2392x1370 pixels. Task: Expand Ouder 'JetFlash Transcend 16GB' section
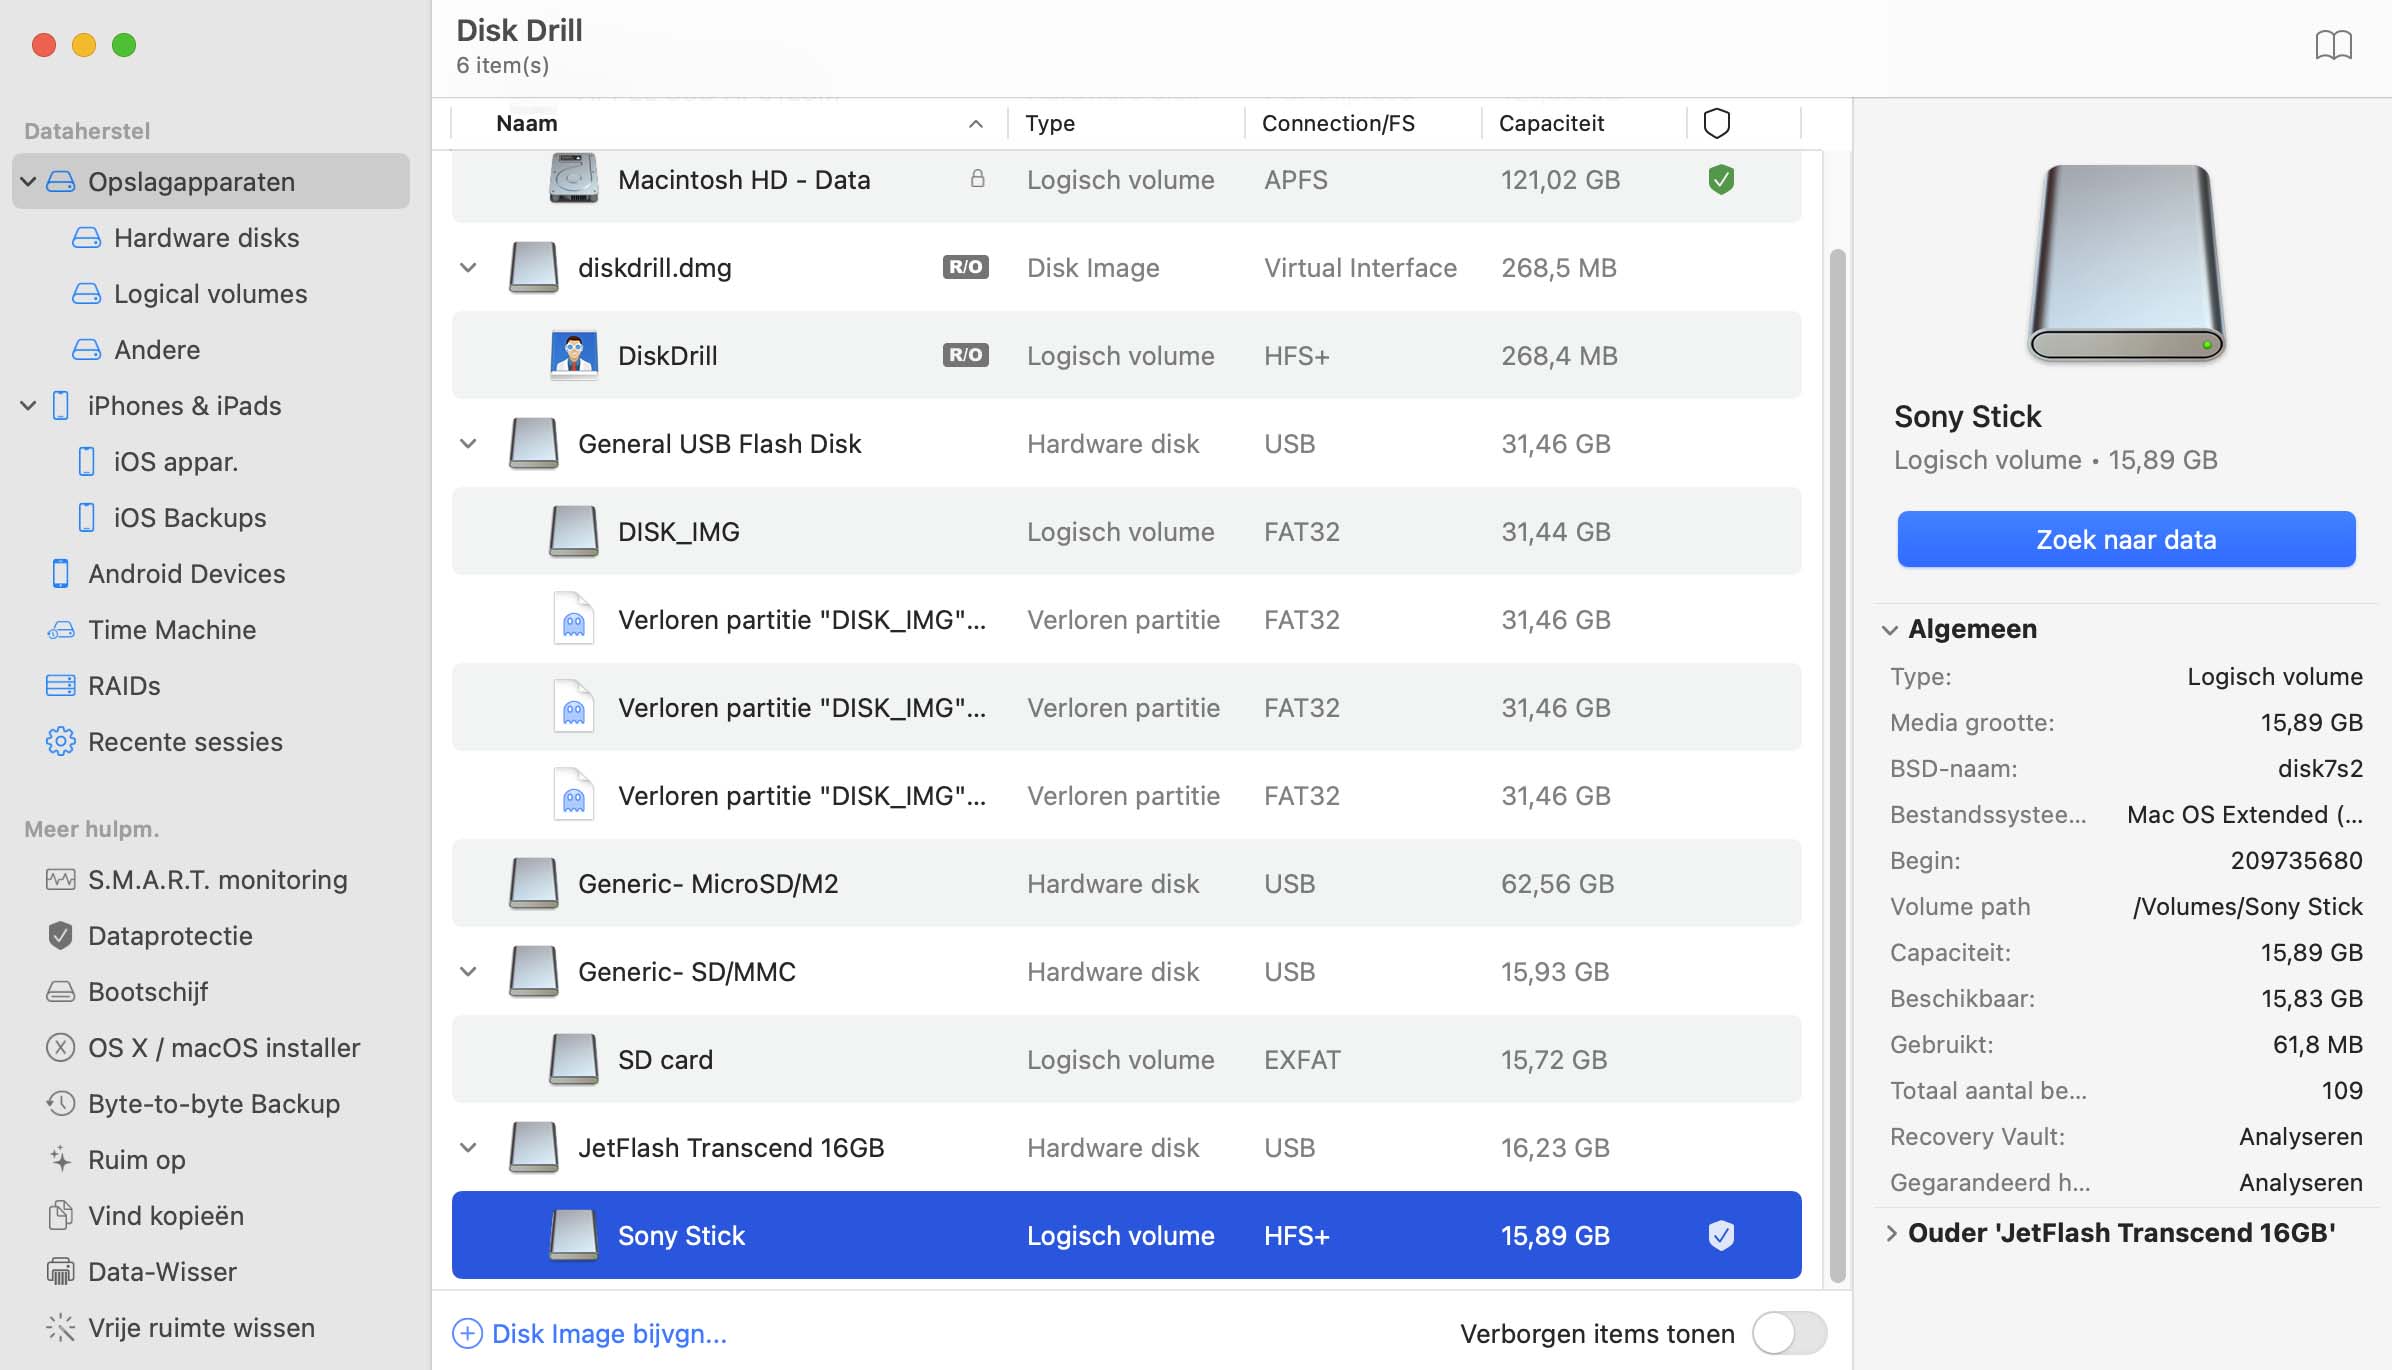click(1890, 1233)
